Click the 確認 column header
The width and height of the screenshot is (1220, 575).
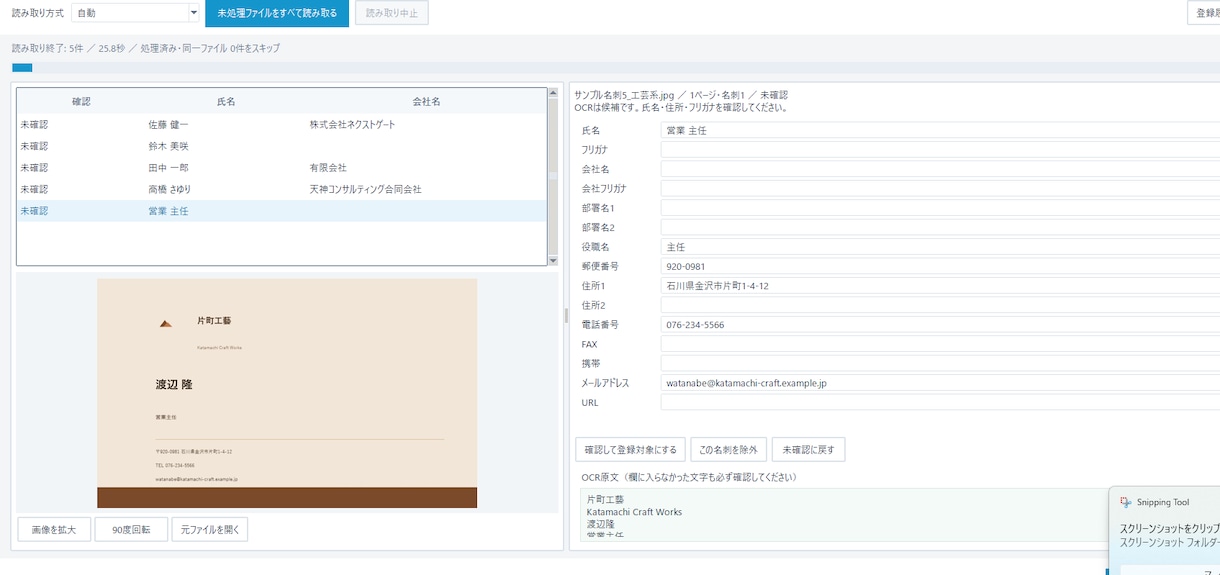coord(81,101)
